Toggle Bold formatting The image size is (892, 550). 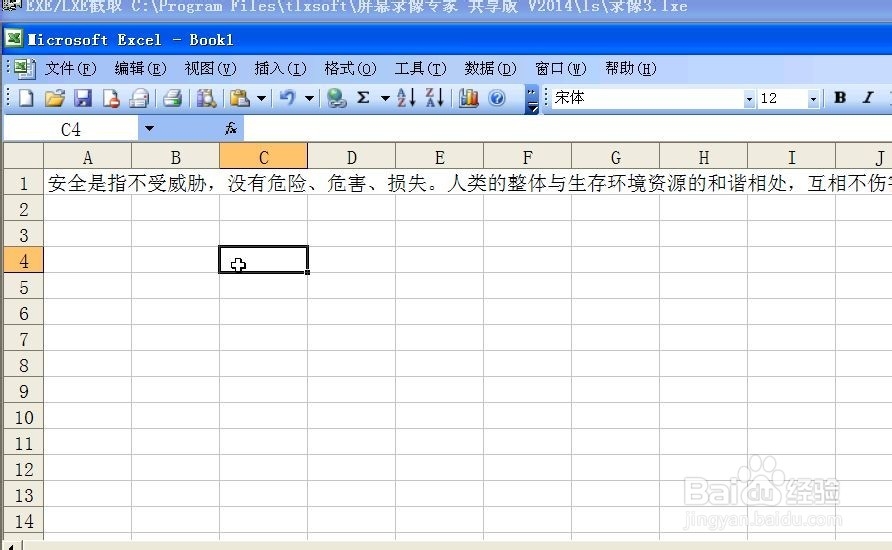point(840,98)
